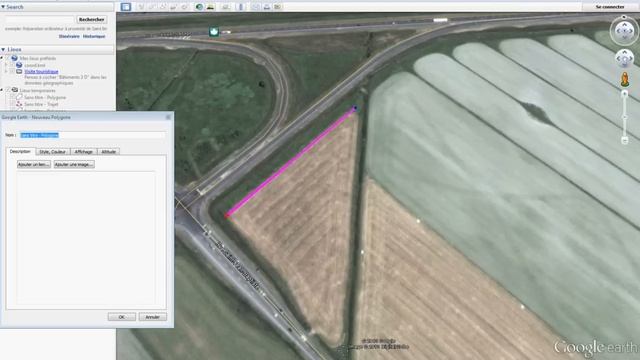Select the coord.kml tree entry
This screenshot has height=360, width=640.
click(35, 65)
